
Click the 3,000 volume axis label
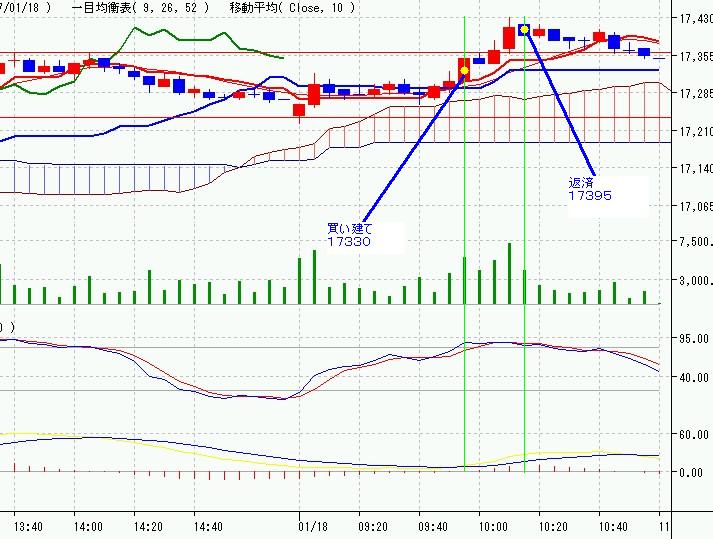pos(695,281)
